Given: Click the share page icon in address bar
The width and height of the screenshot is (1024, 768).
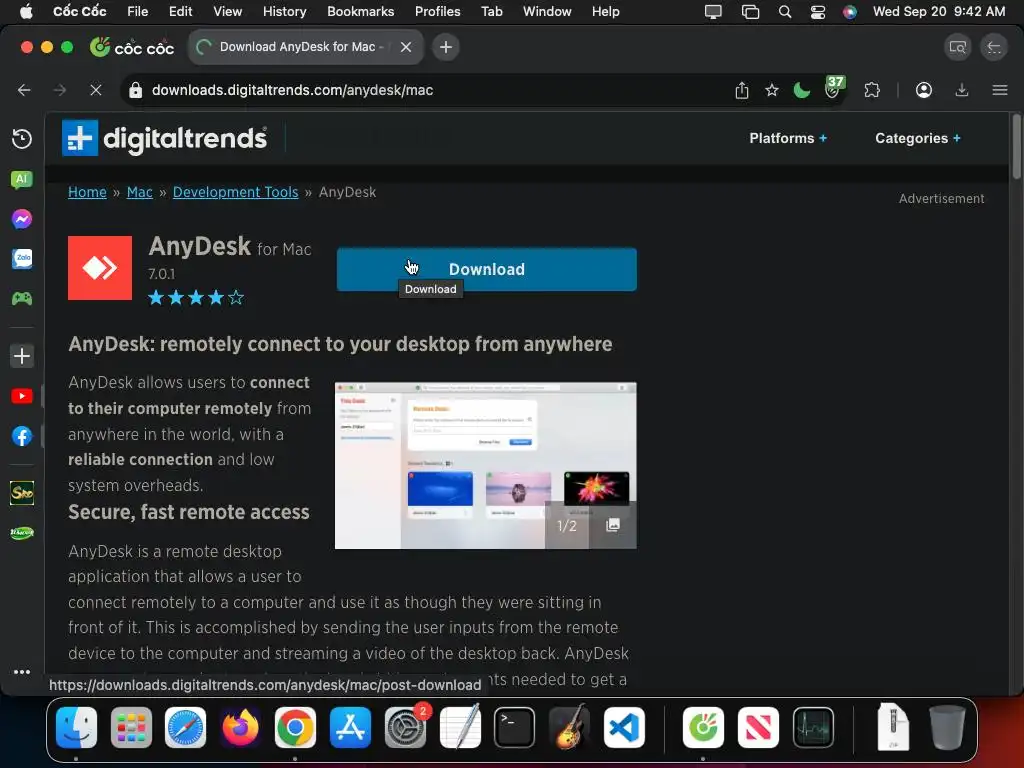Looking at the screenshot, I should (742, 90).
